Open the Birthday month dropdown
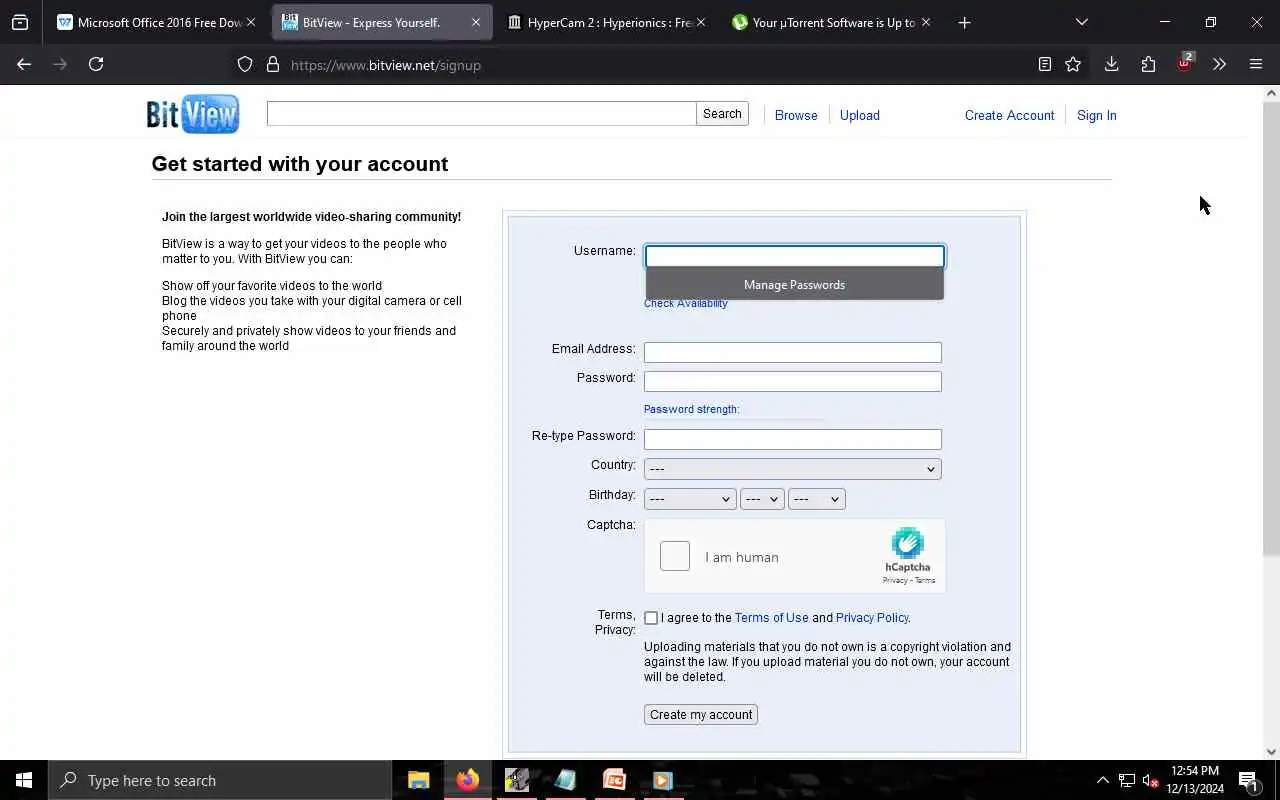 690,499
